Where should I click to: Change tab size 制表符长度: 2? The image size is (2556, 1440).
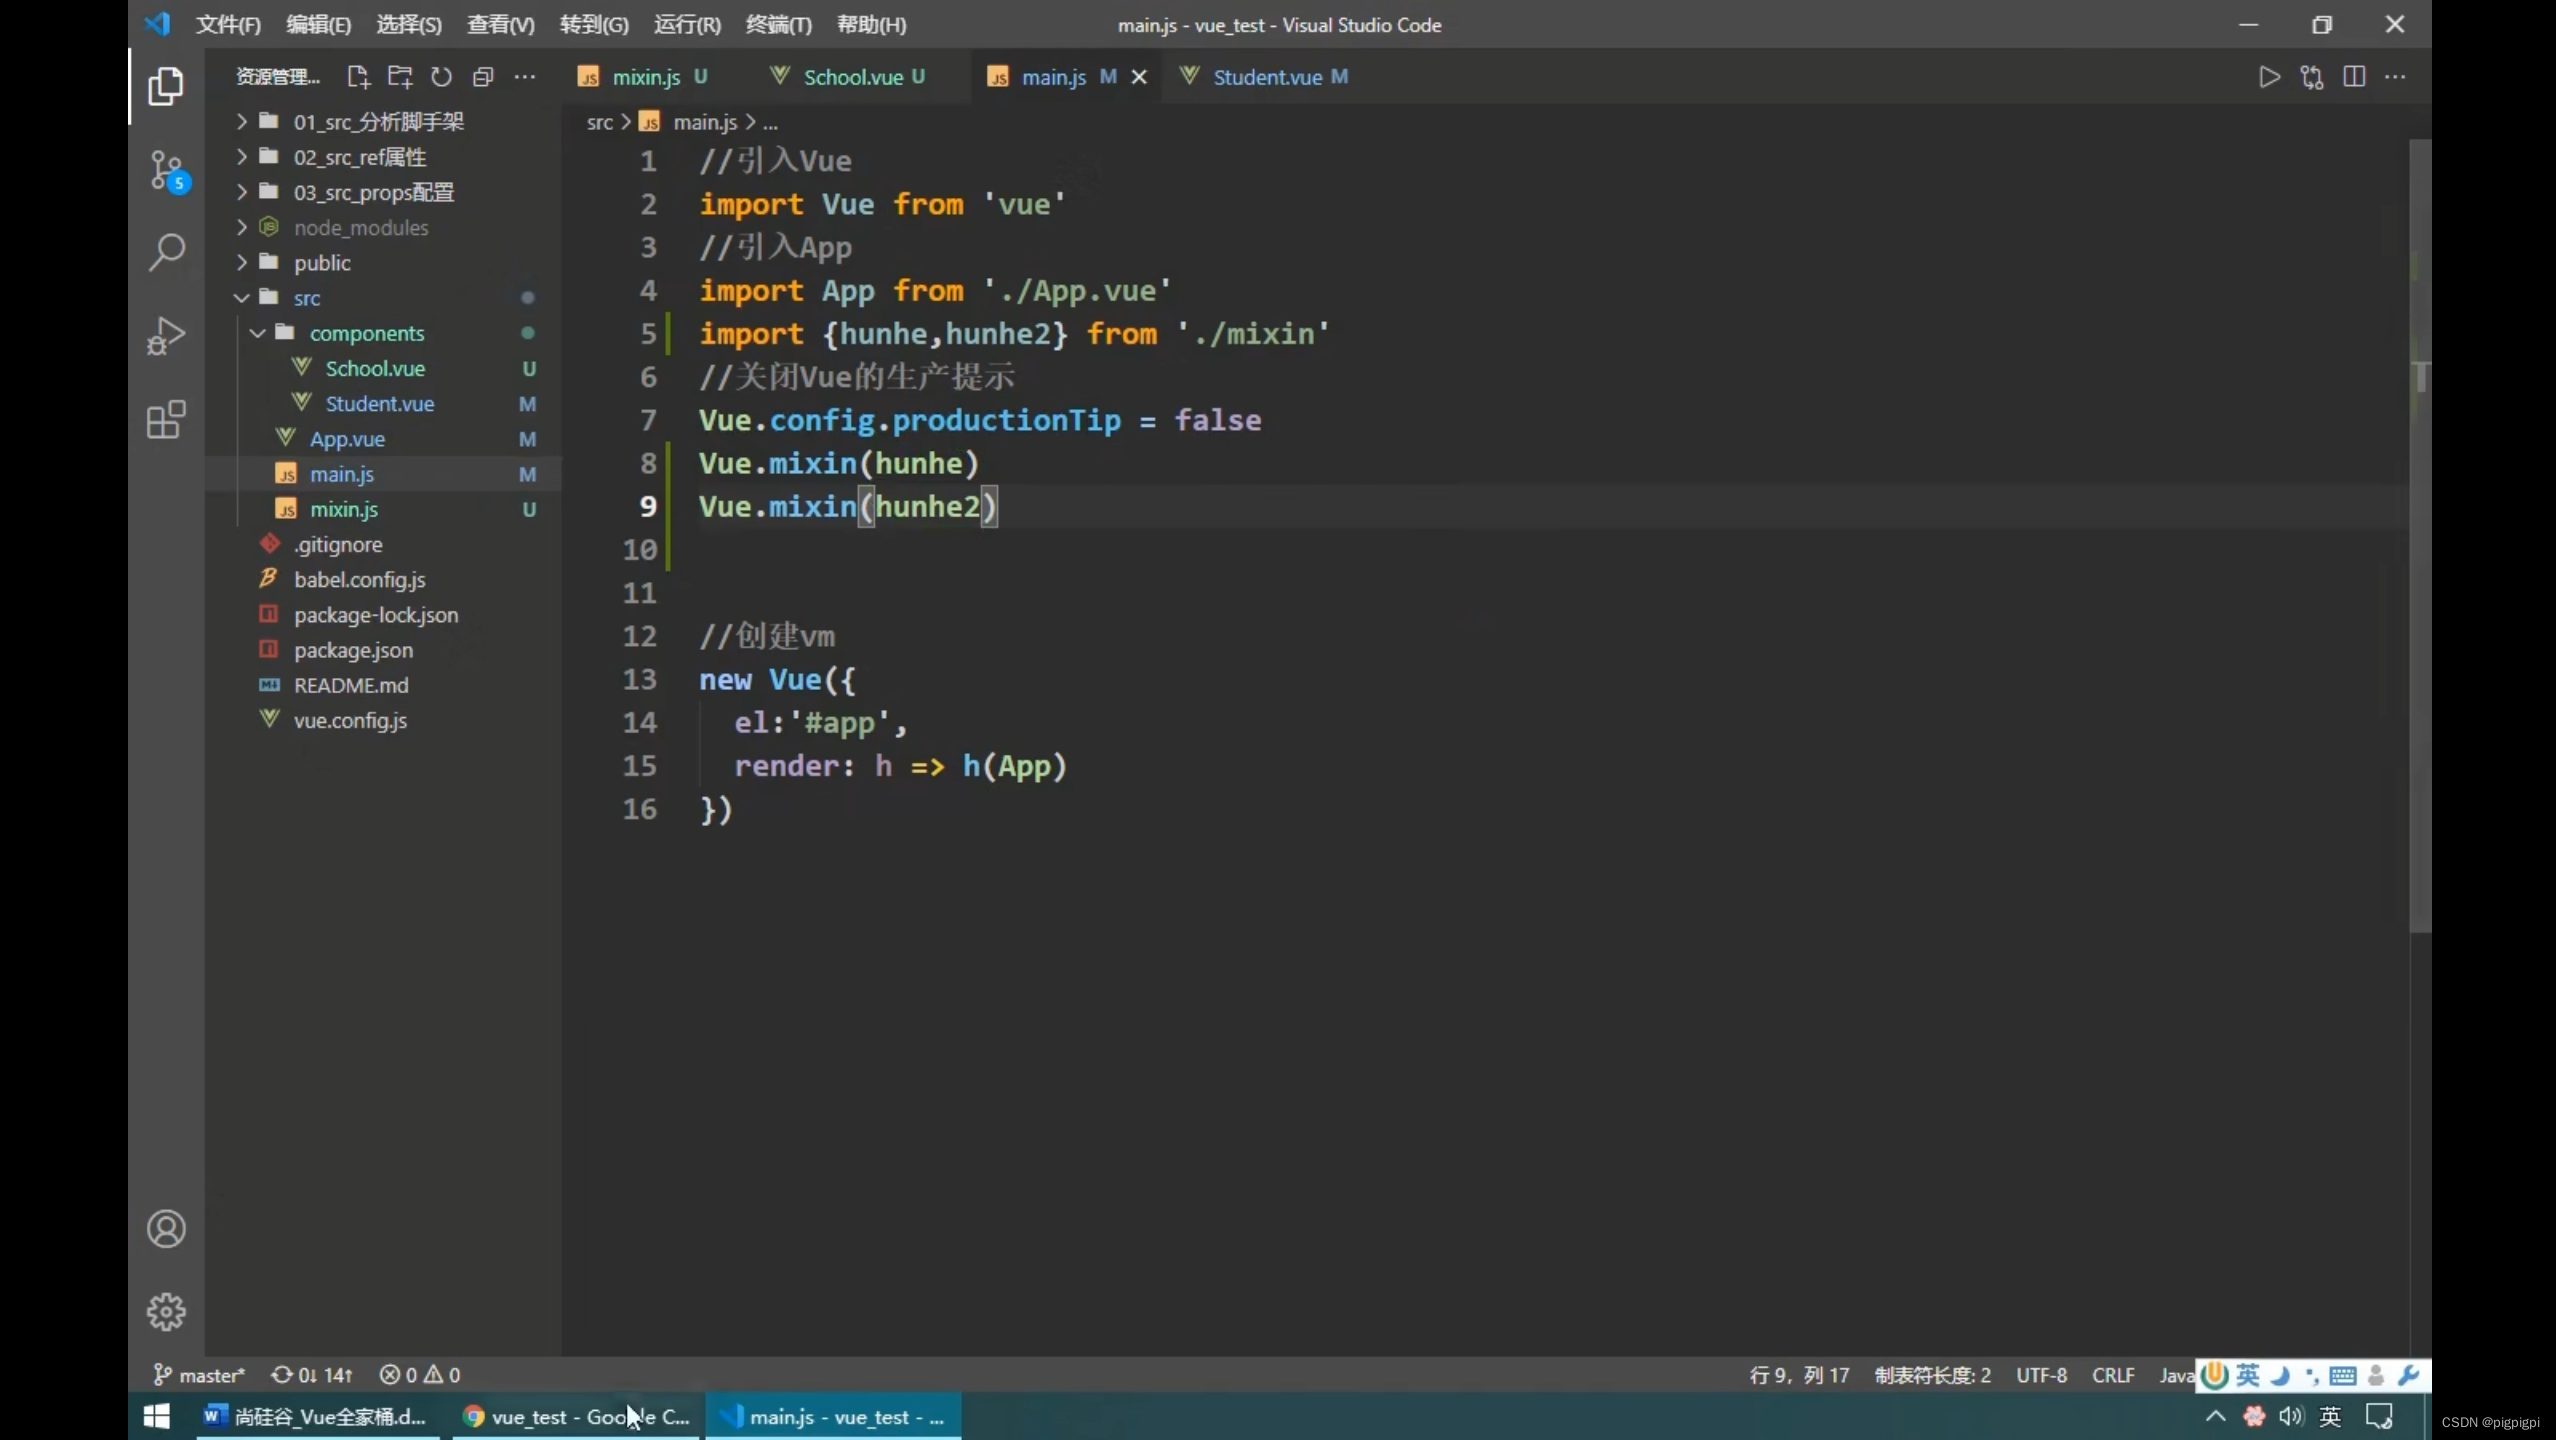coord(1932,1375)
